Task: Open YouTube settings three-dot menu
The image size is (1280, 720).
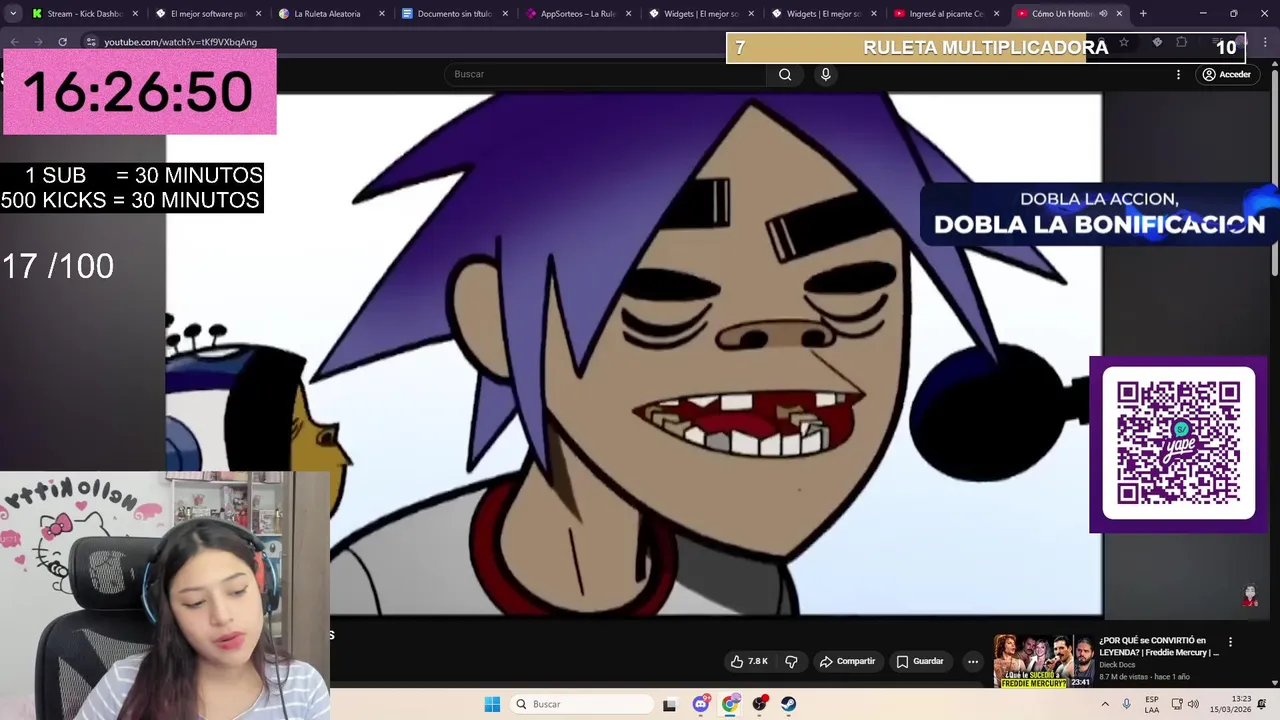Action: 1178,74
